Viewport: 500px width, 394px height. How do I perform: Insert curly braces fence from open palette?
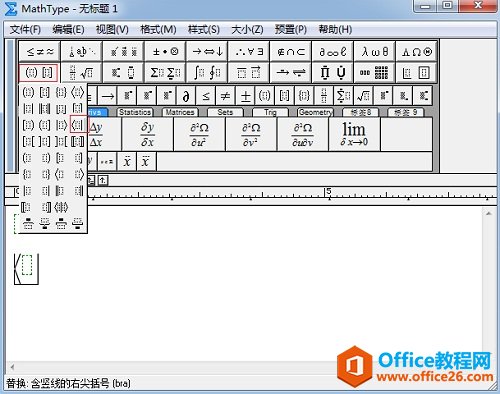click(61, 92)
